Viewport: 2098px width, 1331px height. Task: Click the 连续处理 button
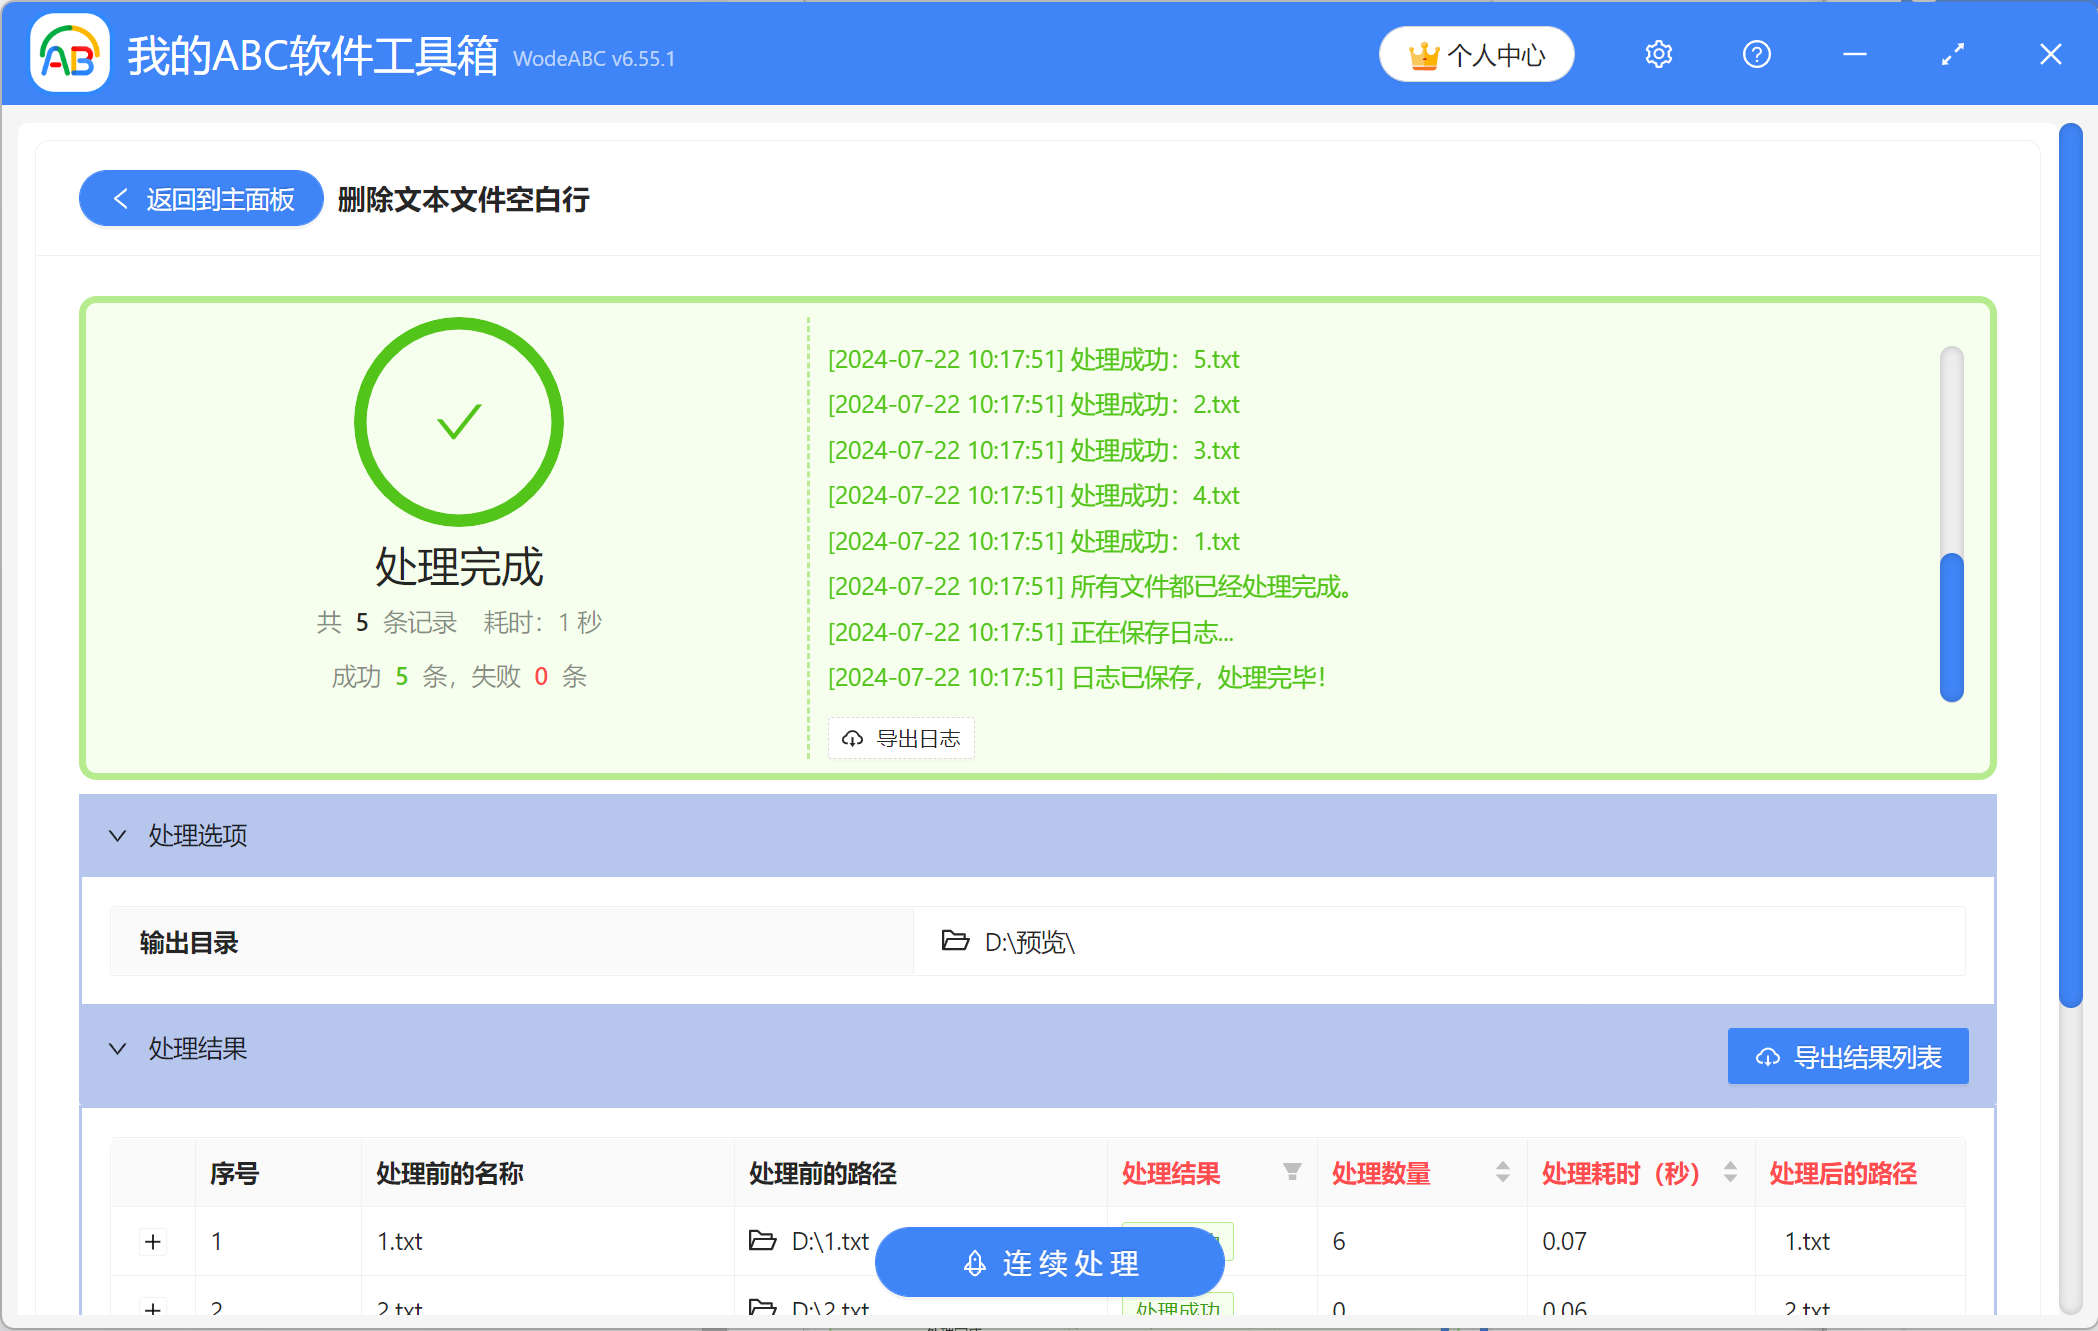pos(1048,1262)
